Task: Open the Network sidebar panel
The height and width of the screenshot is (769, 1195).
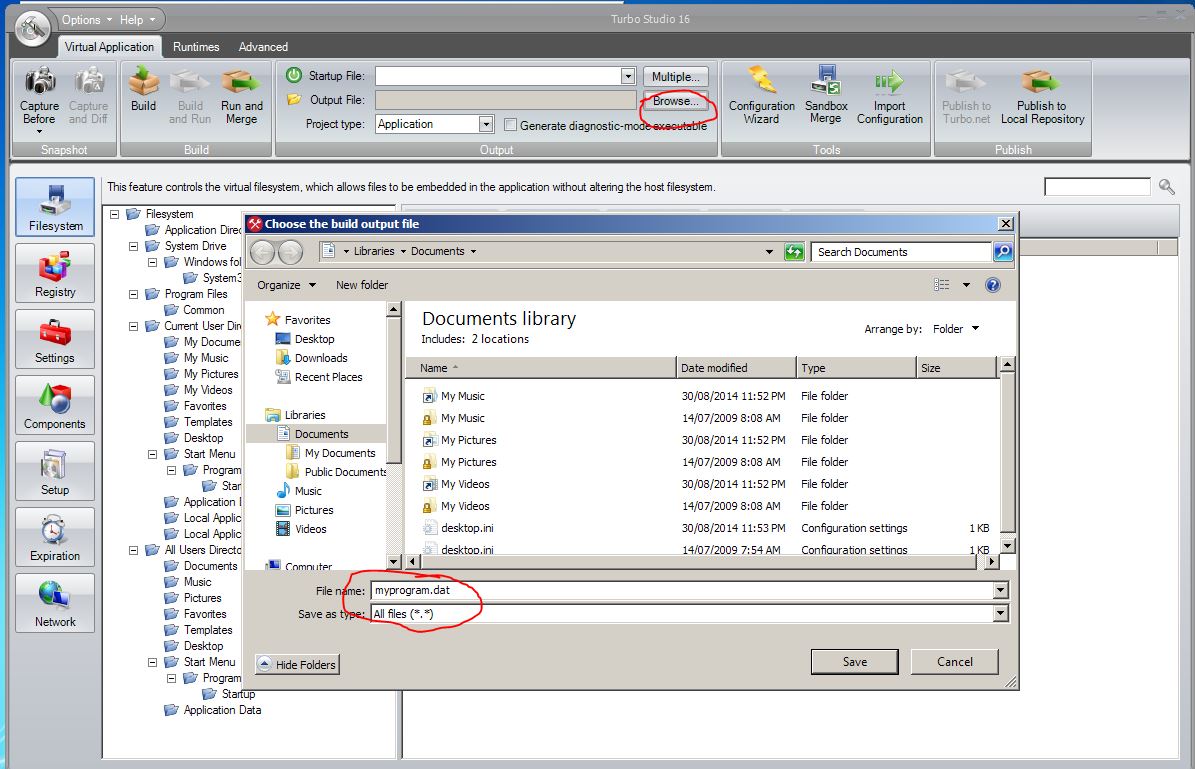Action: tap(56, 603)
